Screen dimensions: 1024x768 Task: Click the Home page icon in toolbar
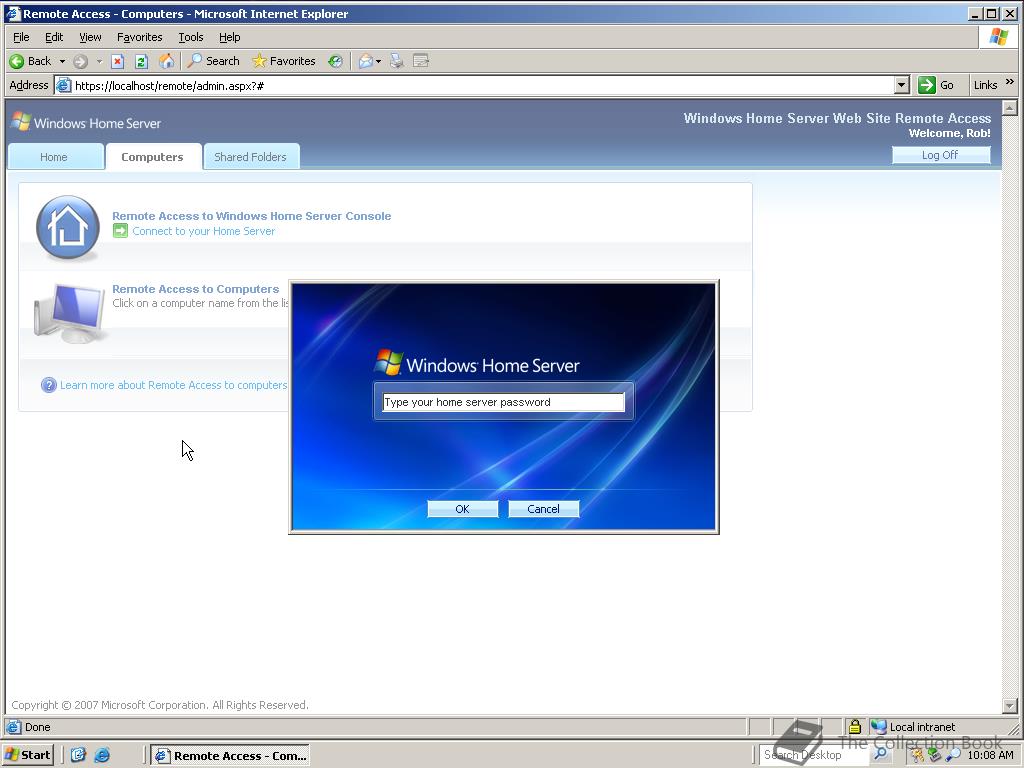tap(167, 61)
